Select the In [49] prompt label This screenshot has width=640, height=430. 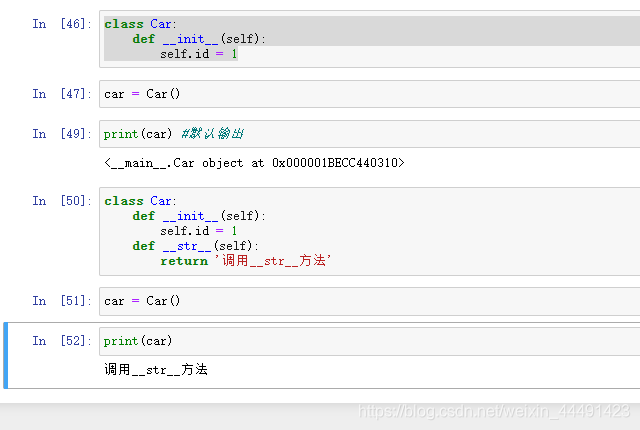point(62,134)
